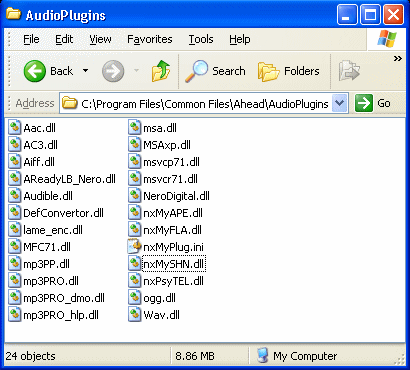Viewport: 410px width, 370px height.
Task: Open the Forward history dropdown arrow
Action: [136, 71]
